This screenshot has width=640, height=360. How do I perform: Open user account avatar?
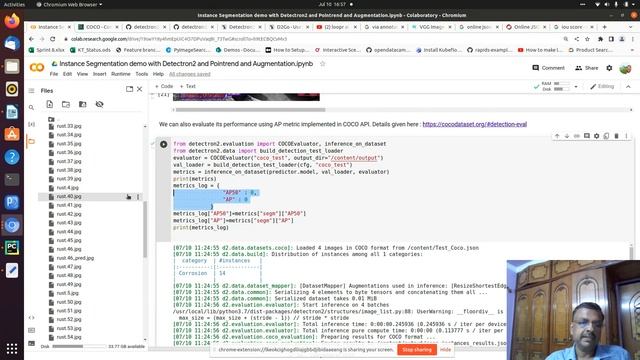[x=625, y=68]
